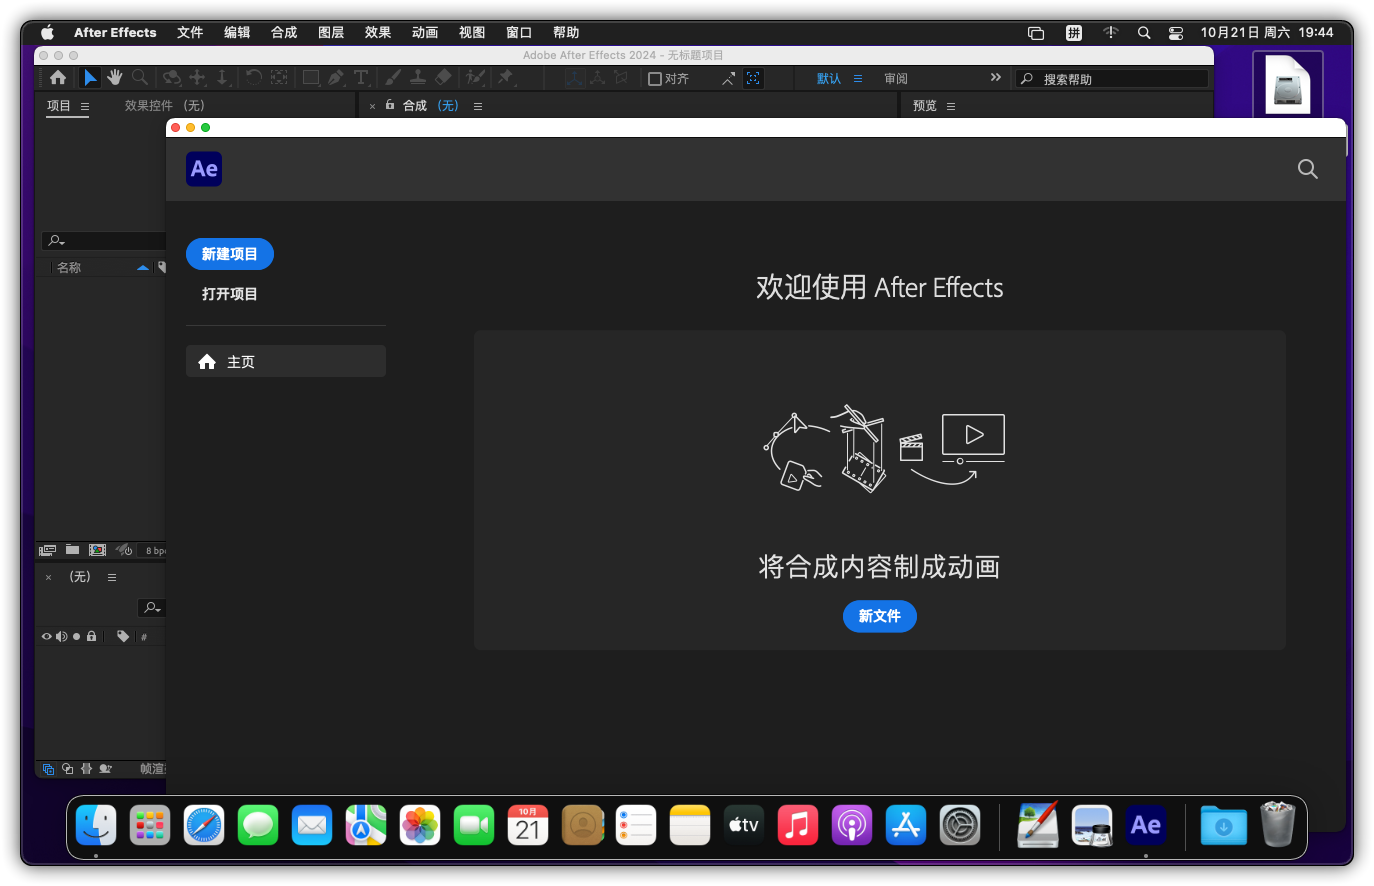This screenshot has width=1374, height=886.
Task: Open the 动画 menu
Action: pos(425,32)
